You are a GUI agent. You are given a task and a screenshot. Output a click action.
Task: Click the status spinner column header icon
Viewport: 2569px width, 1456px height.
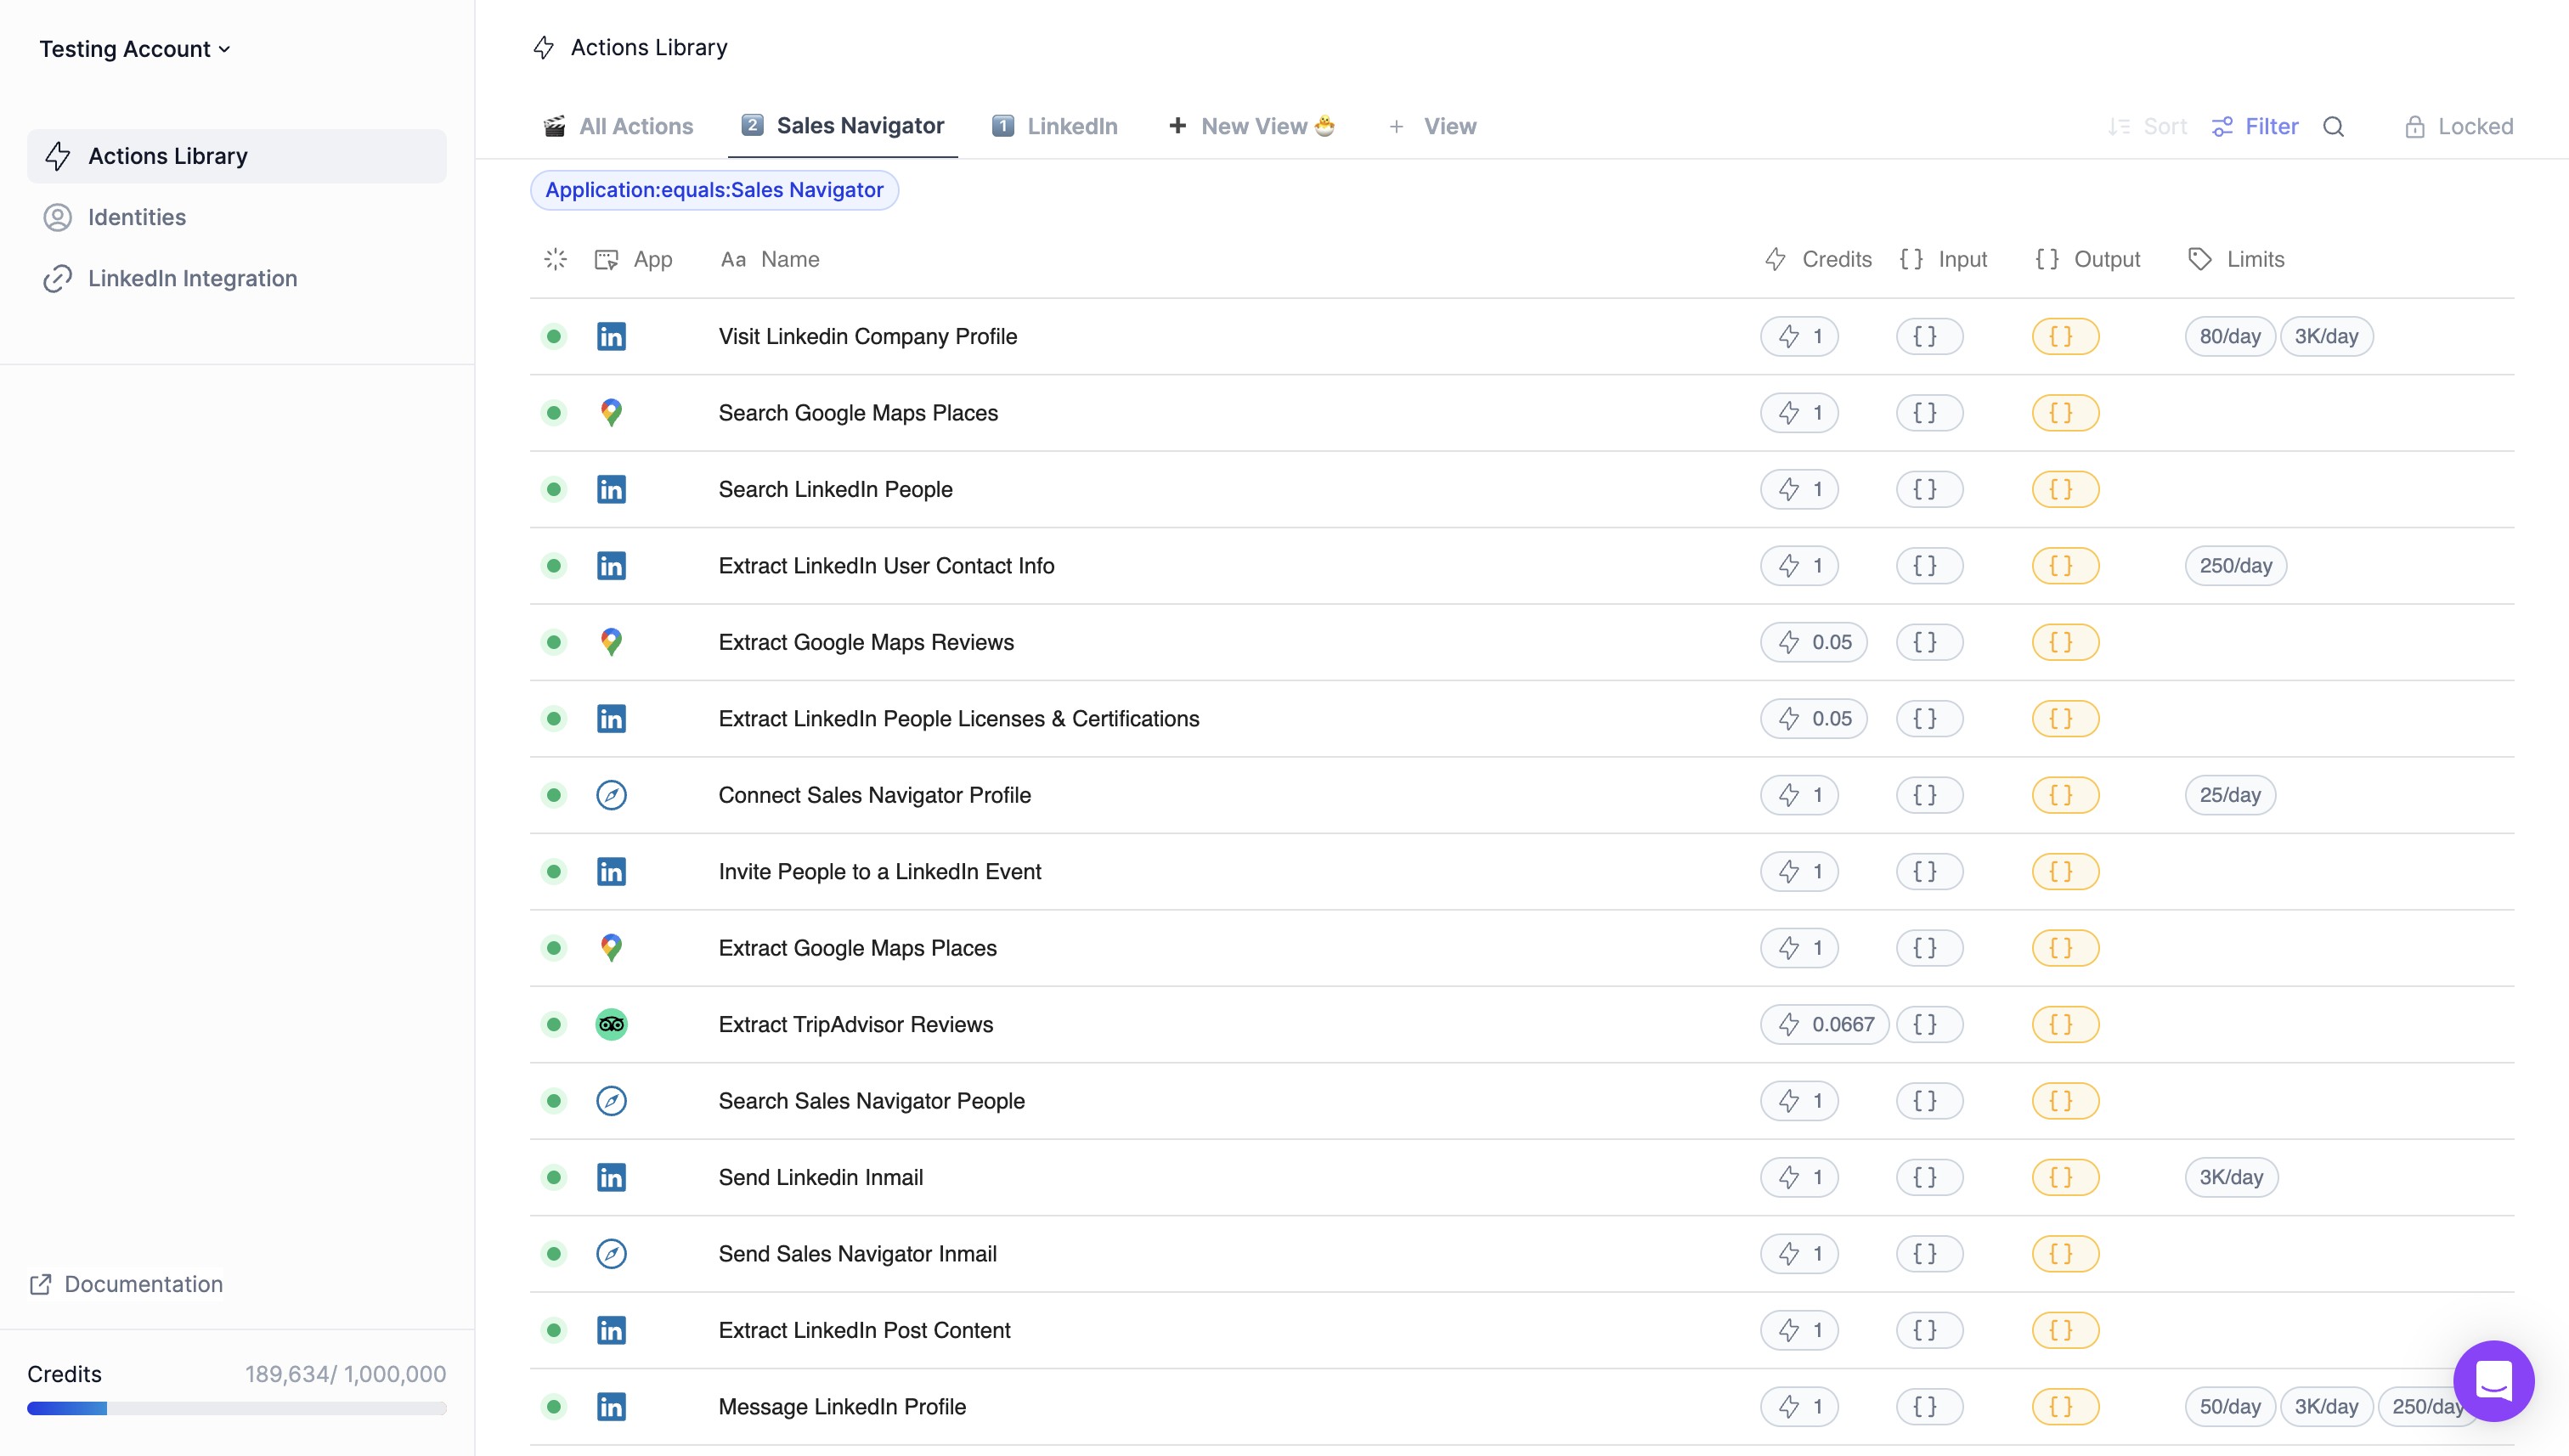(x=555, y=259)
